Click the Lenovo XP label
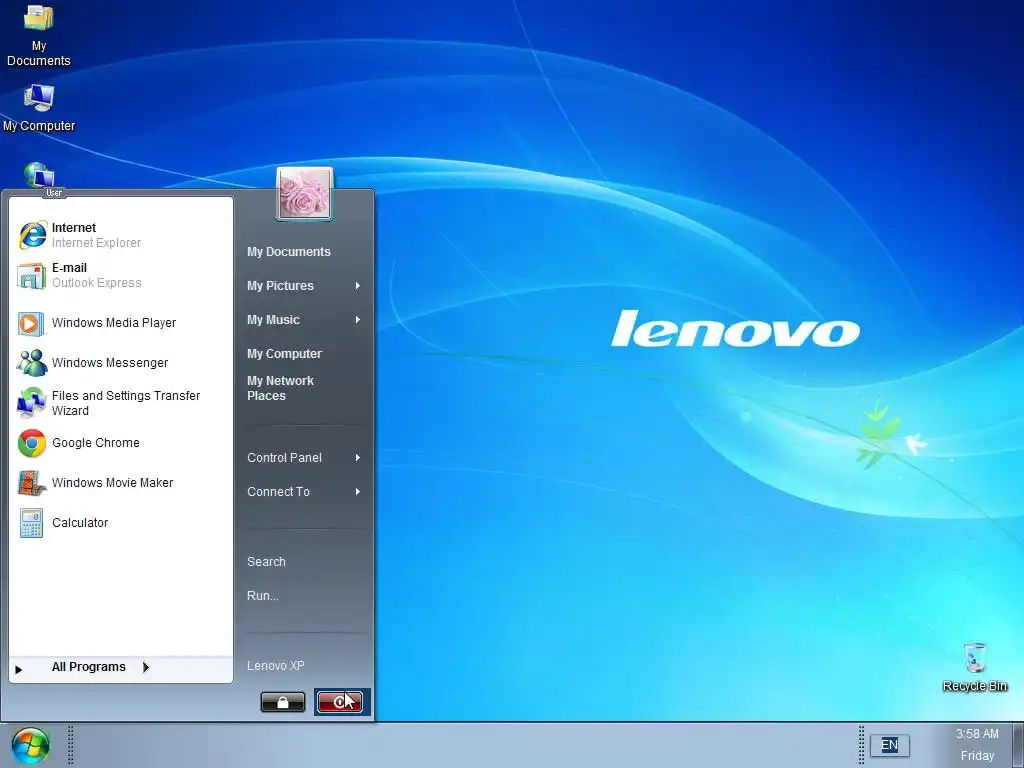This screenshot has width=1024, height=768. pyautogui.click(x=276, y=665)
